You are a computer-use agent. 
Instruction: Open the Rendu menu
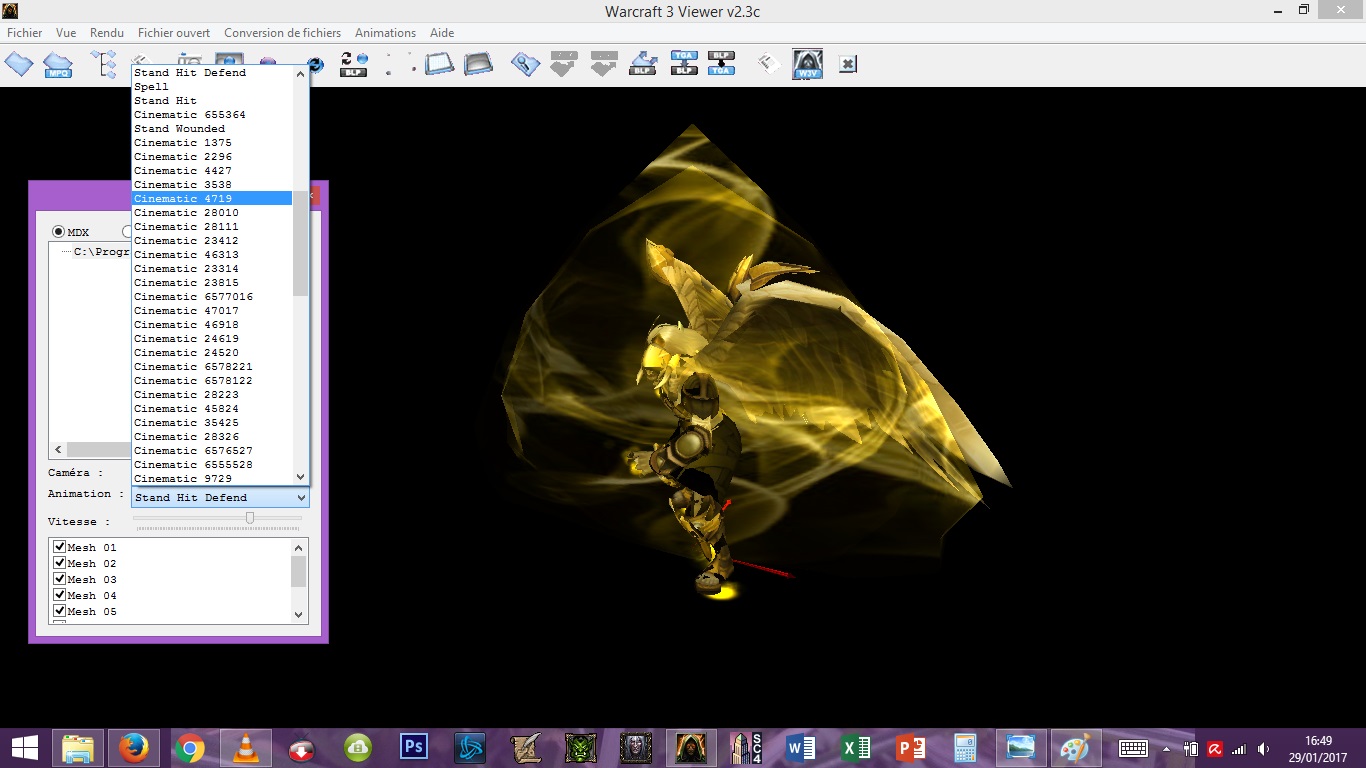coord(107,33)
